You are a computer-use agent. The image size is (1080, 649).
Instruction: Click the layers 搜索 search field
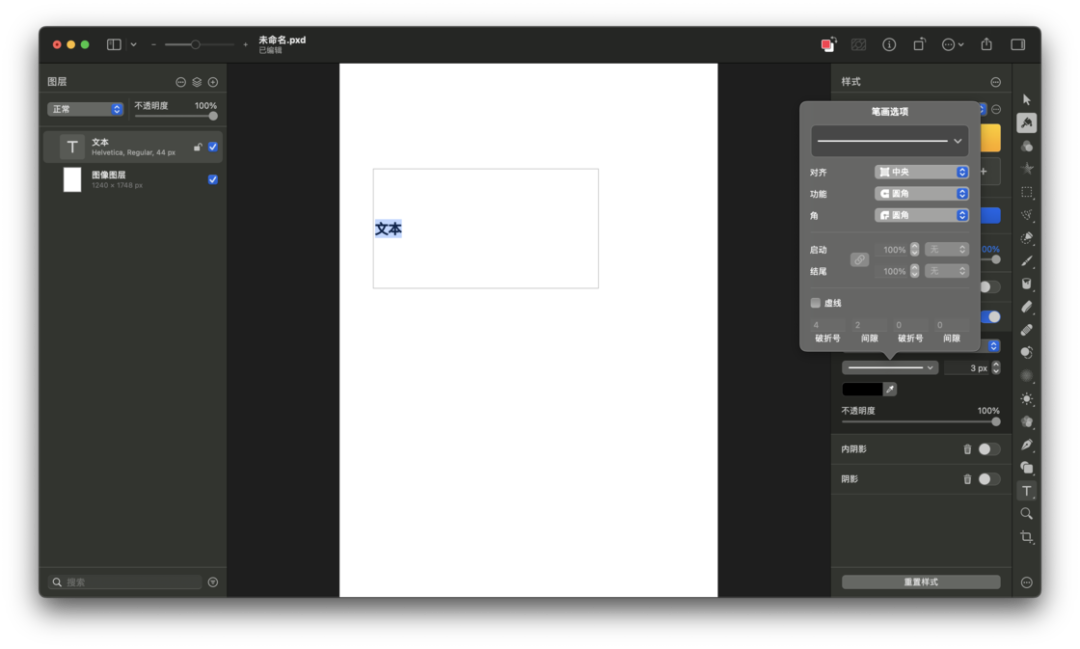point(125,582)
